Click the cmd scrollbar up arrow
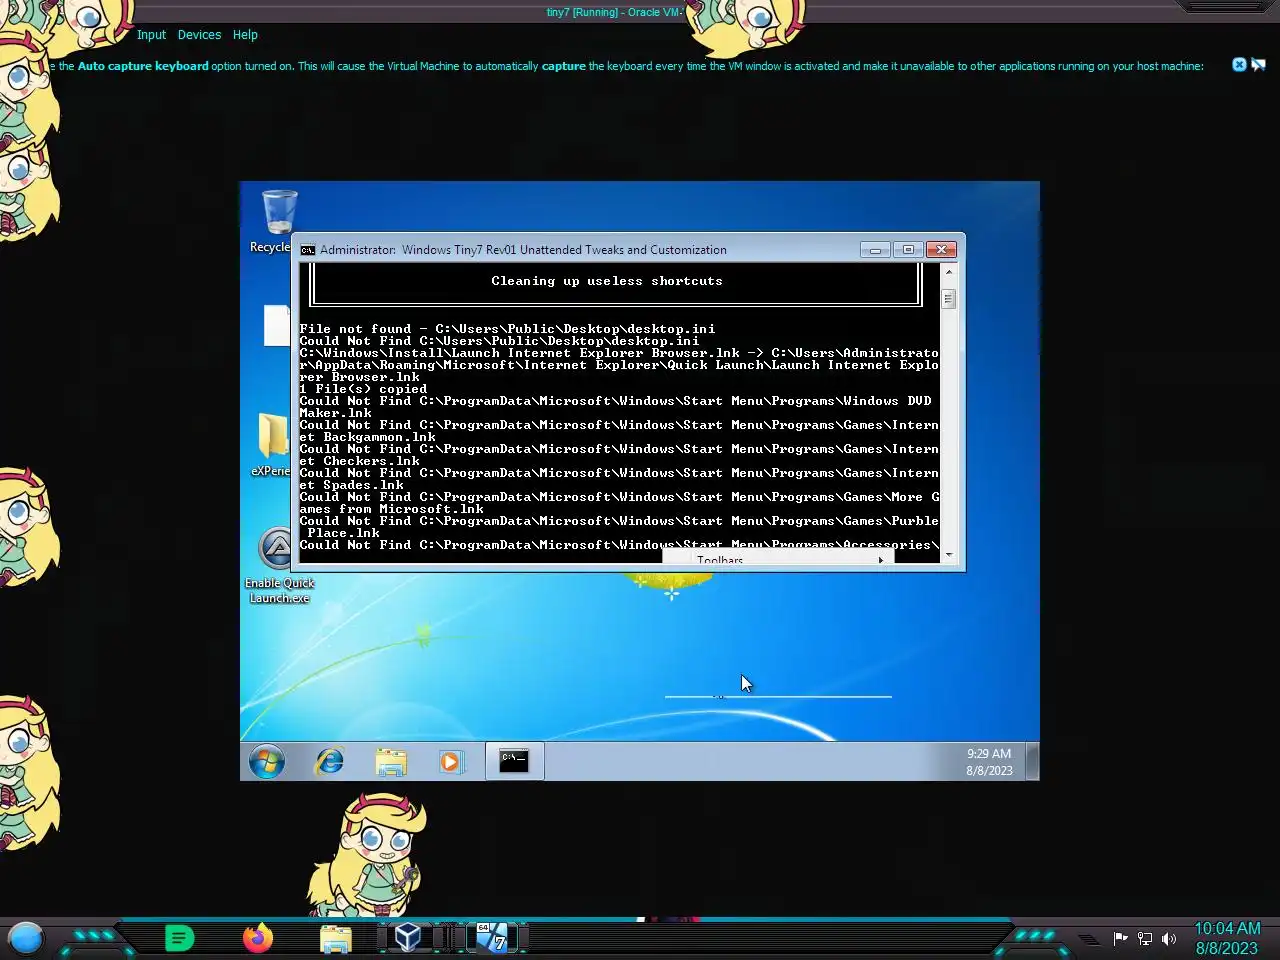 (949, 272)
